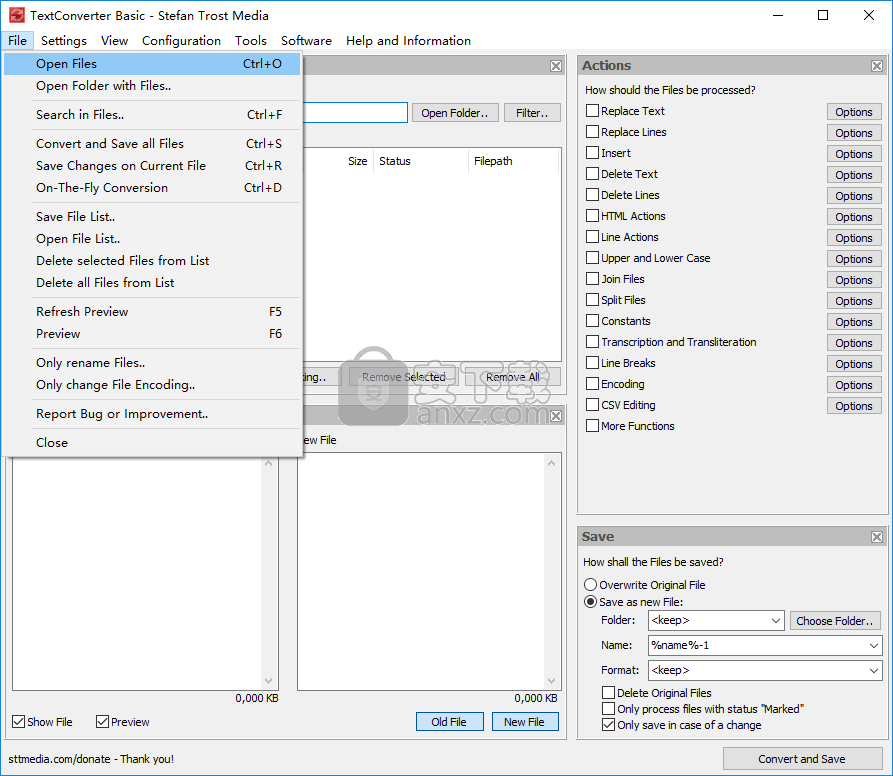
Task: Tick the More Functions checkbox
Action: (x=592, y=426)
